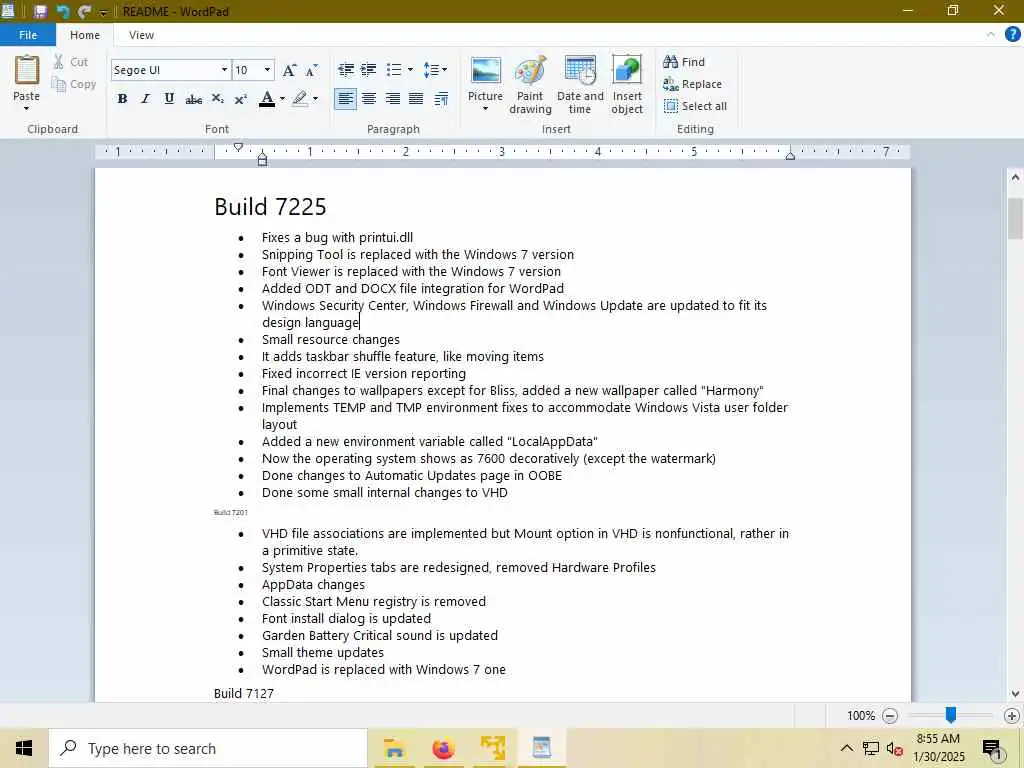Click the Paste clipboard icon
Viewport: 1024px width, 768px height.
coord(27,70)
